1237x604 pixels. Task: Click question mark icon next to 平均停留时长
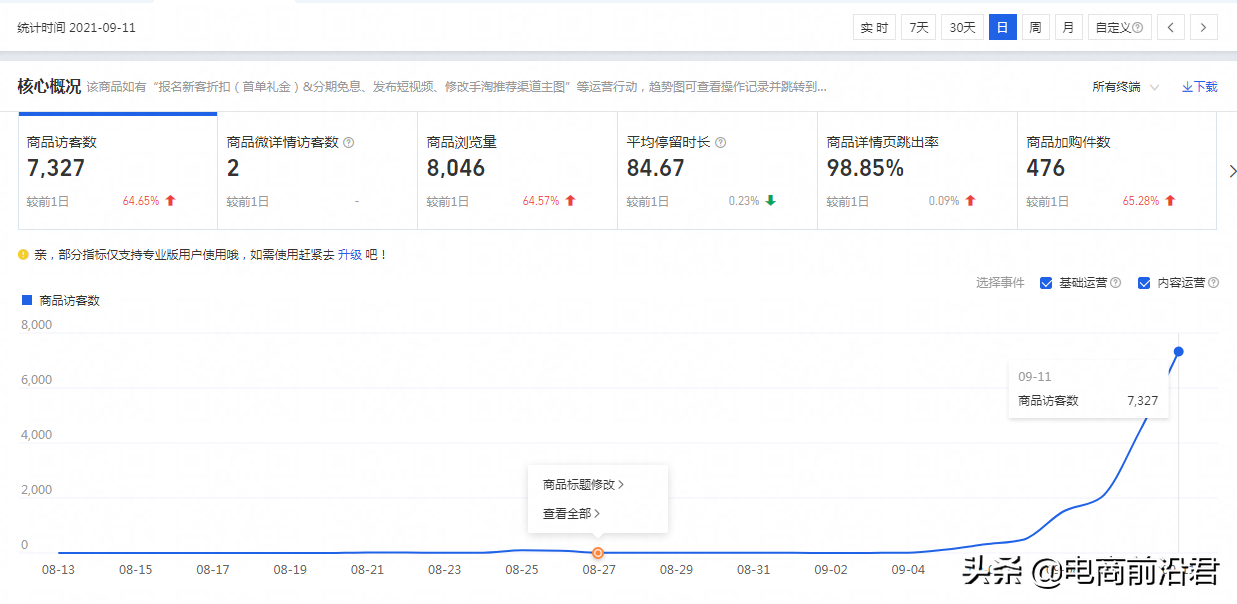click(720, 141)
